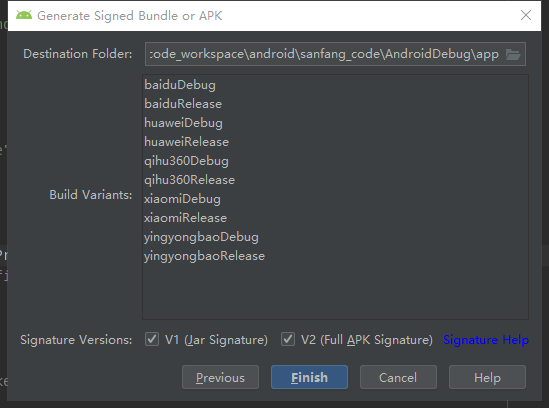Toggle V1 (Jar Signature) checkbox
Viewport: 549px width, 408px height.
click(152, 339)
